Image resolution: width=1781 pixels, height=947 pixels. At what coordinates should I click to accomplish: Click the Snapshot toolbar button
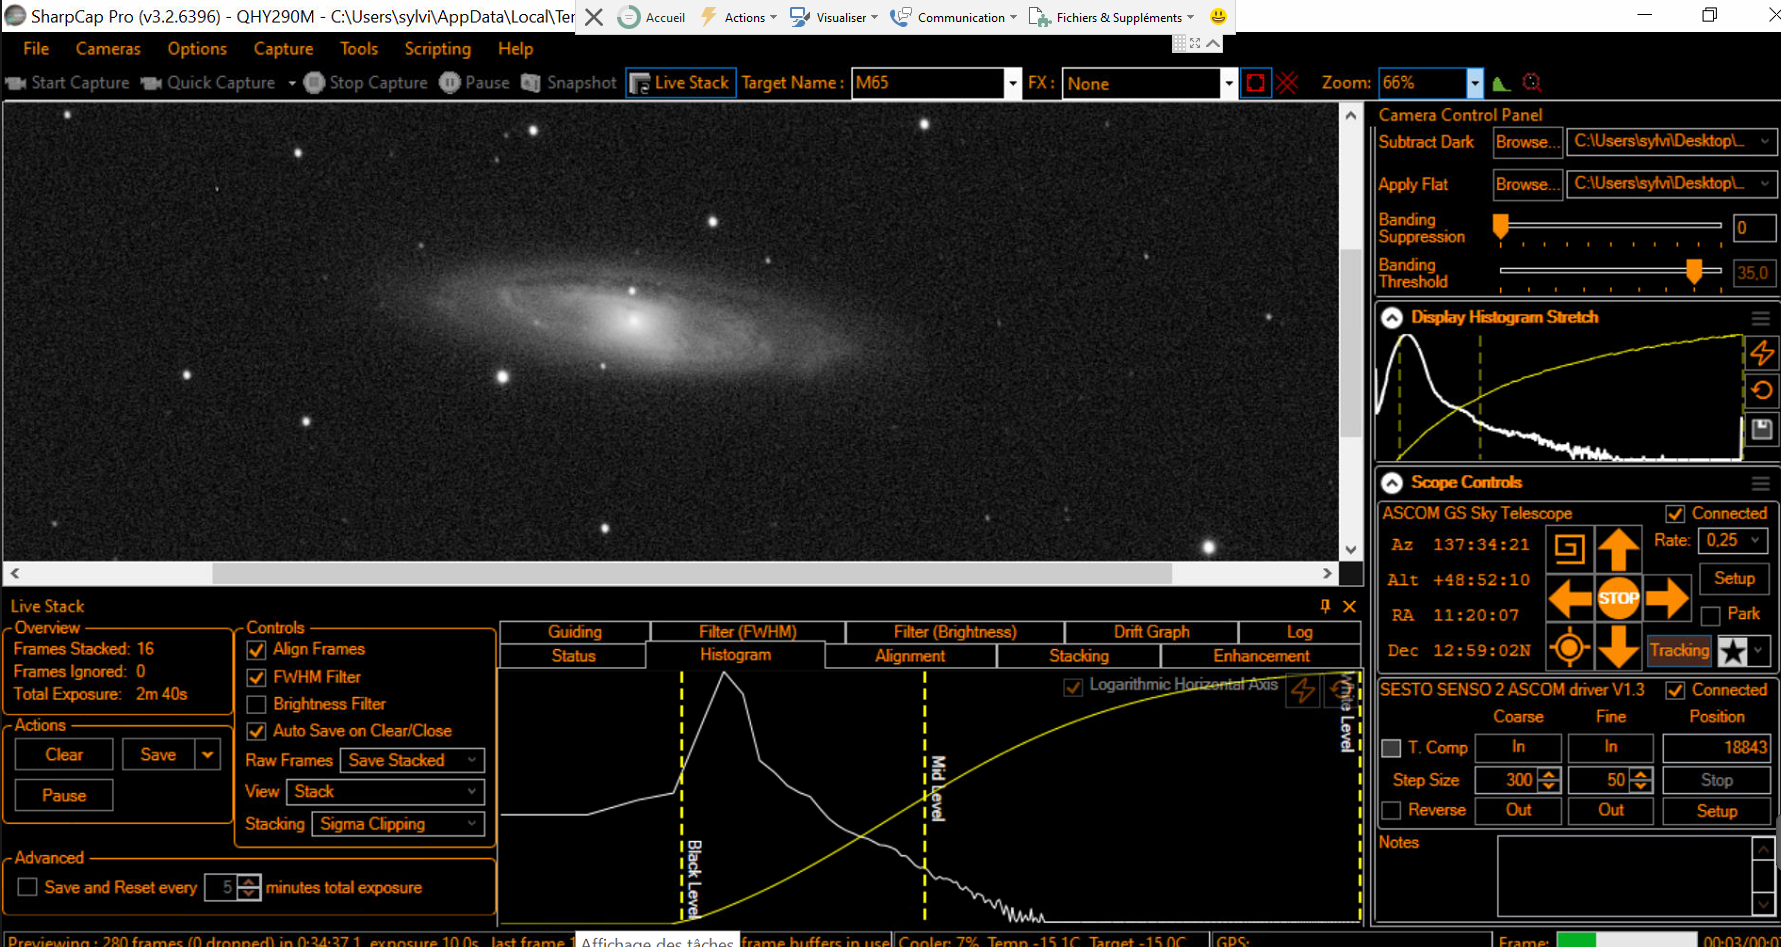coord(569,83)
